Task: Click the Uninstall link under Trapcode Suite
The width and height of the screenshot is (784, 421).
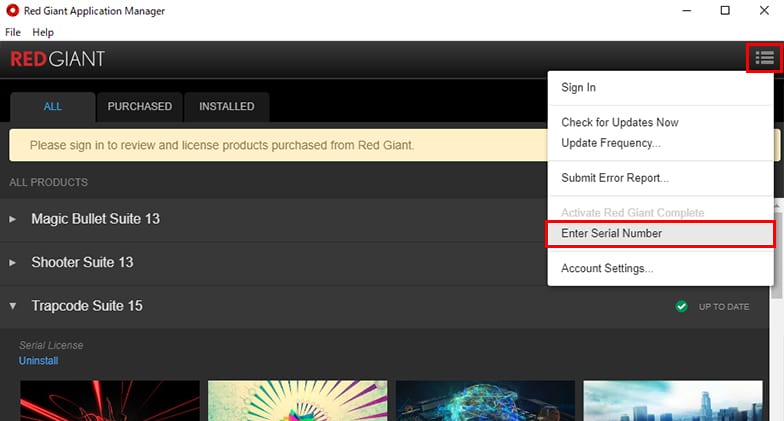Action: [x=38, y=360]
